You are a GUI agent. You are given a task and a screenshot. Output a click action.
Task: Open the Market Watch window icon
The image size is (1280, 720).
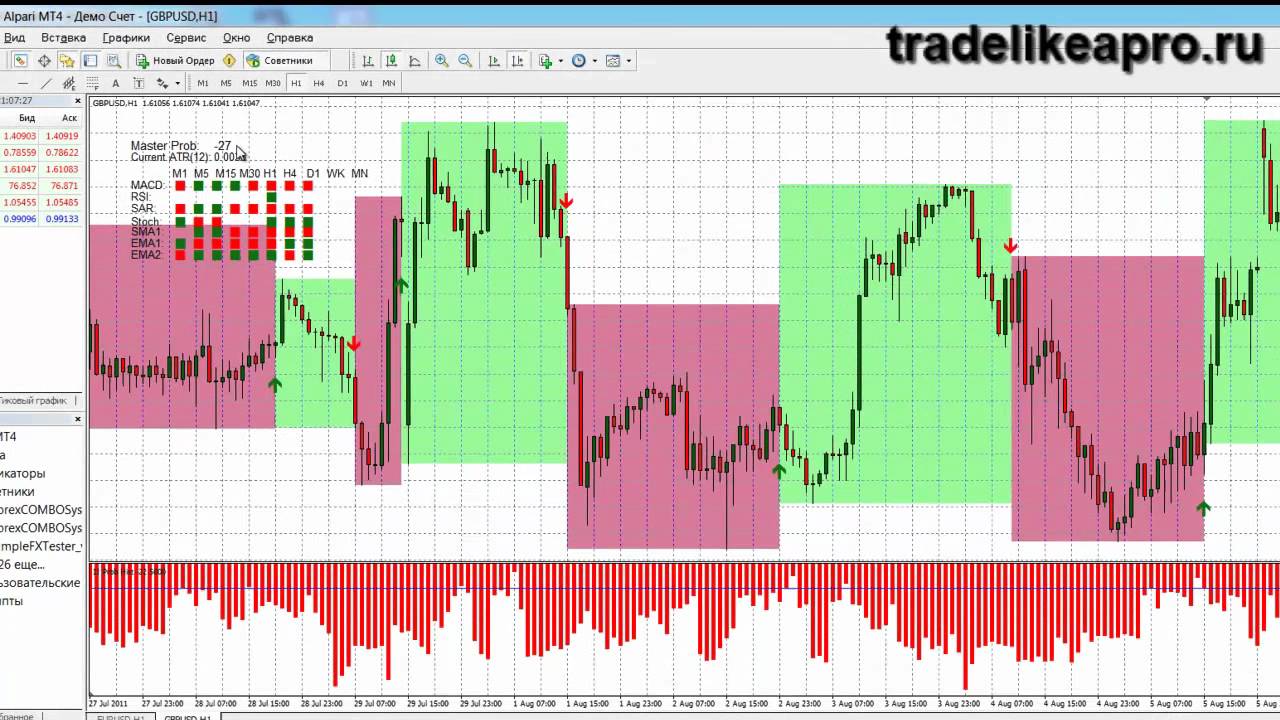[20, 61]
